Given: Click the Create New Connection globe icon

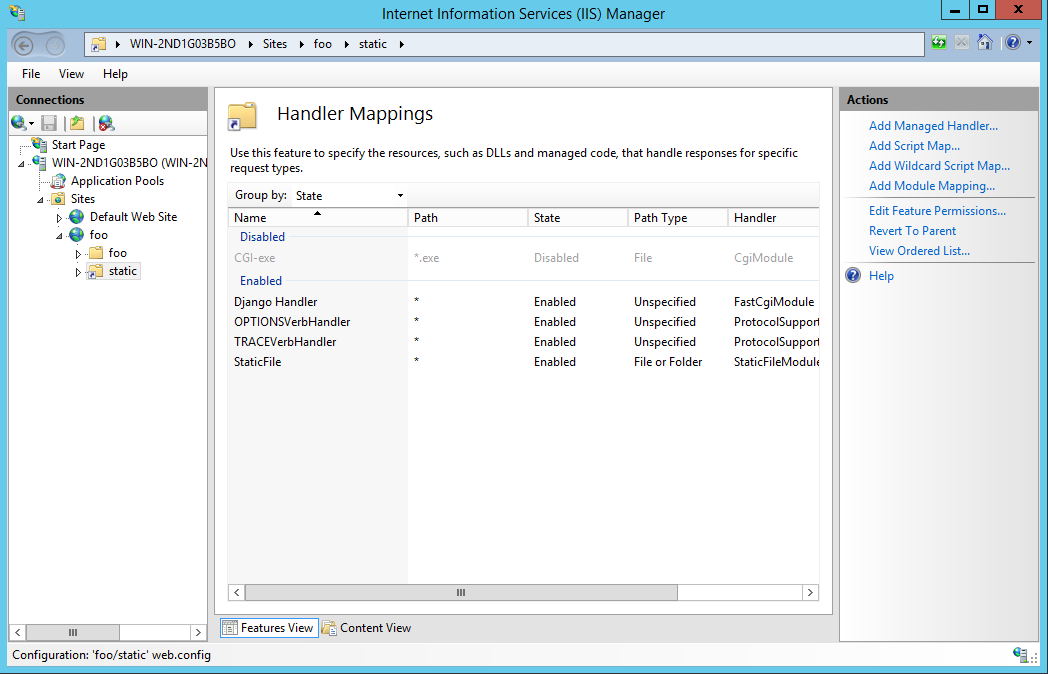Looking at the screenshot, I should click(x=19, y=123).
